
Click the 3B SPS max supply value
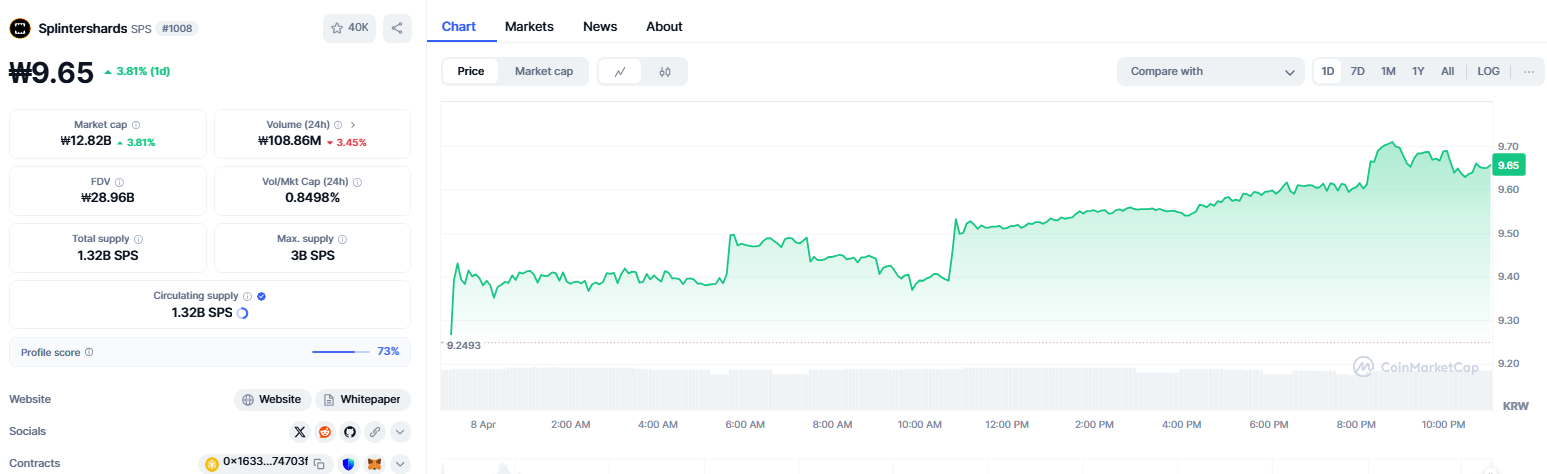tap(312, 255)
